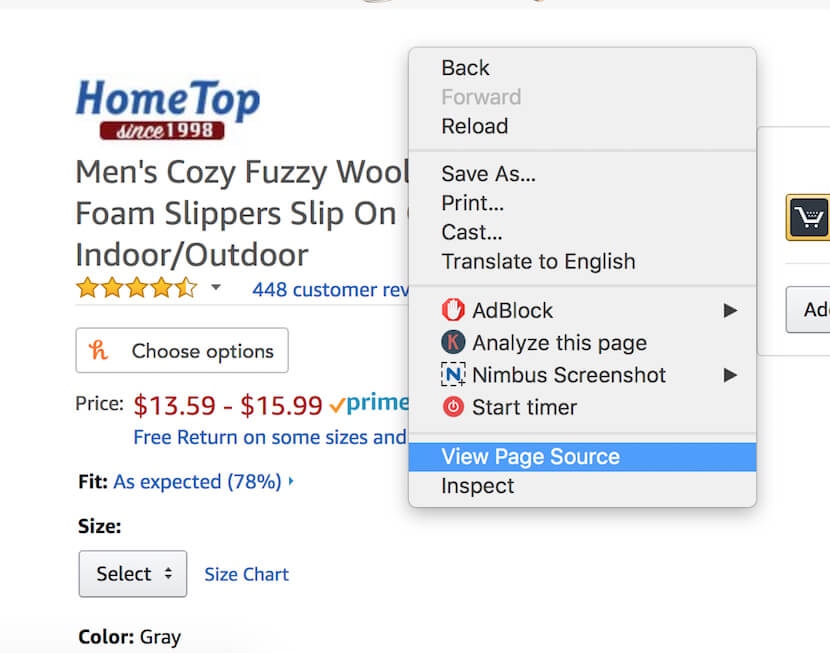The width and height of the screenshot is (830, 653).
Task: Click Reload in the context menu
Action: coord(474,126)
